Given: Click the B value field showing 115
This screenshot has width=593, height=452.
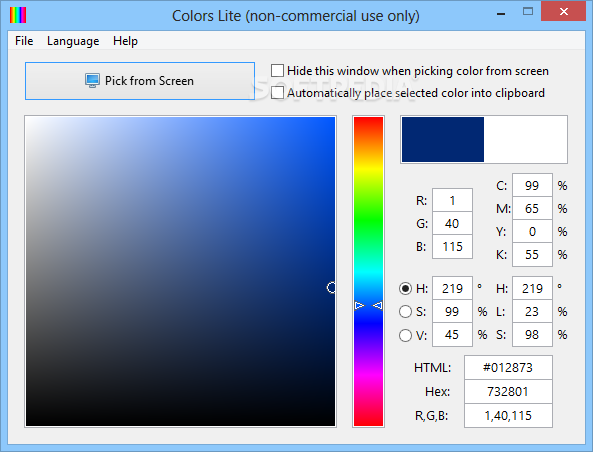Looking at the screenshot, I should point(452,247).
